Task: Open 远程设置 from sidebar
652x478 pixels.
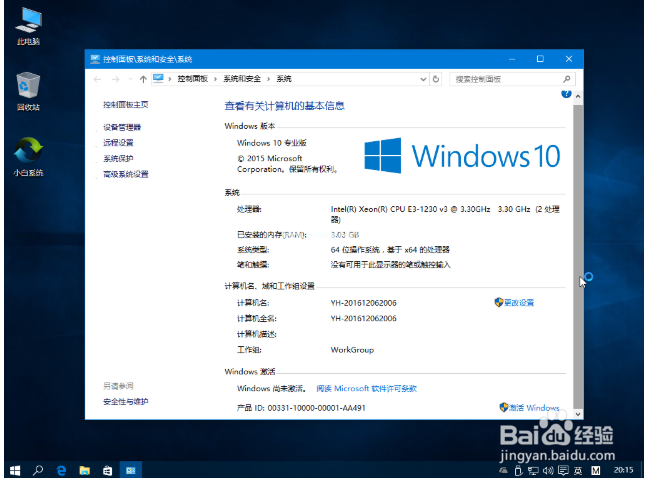Action: [118, 143]
